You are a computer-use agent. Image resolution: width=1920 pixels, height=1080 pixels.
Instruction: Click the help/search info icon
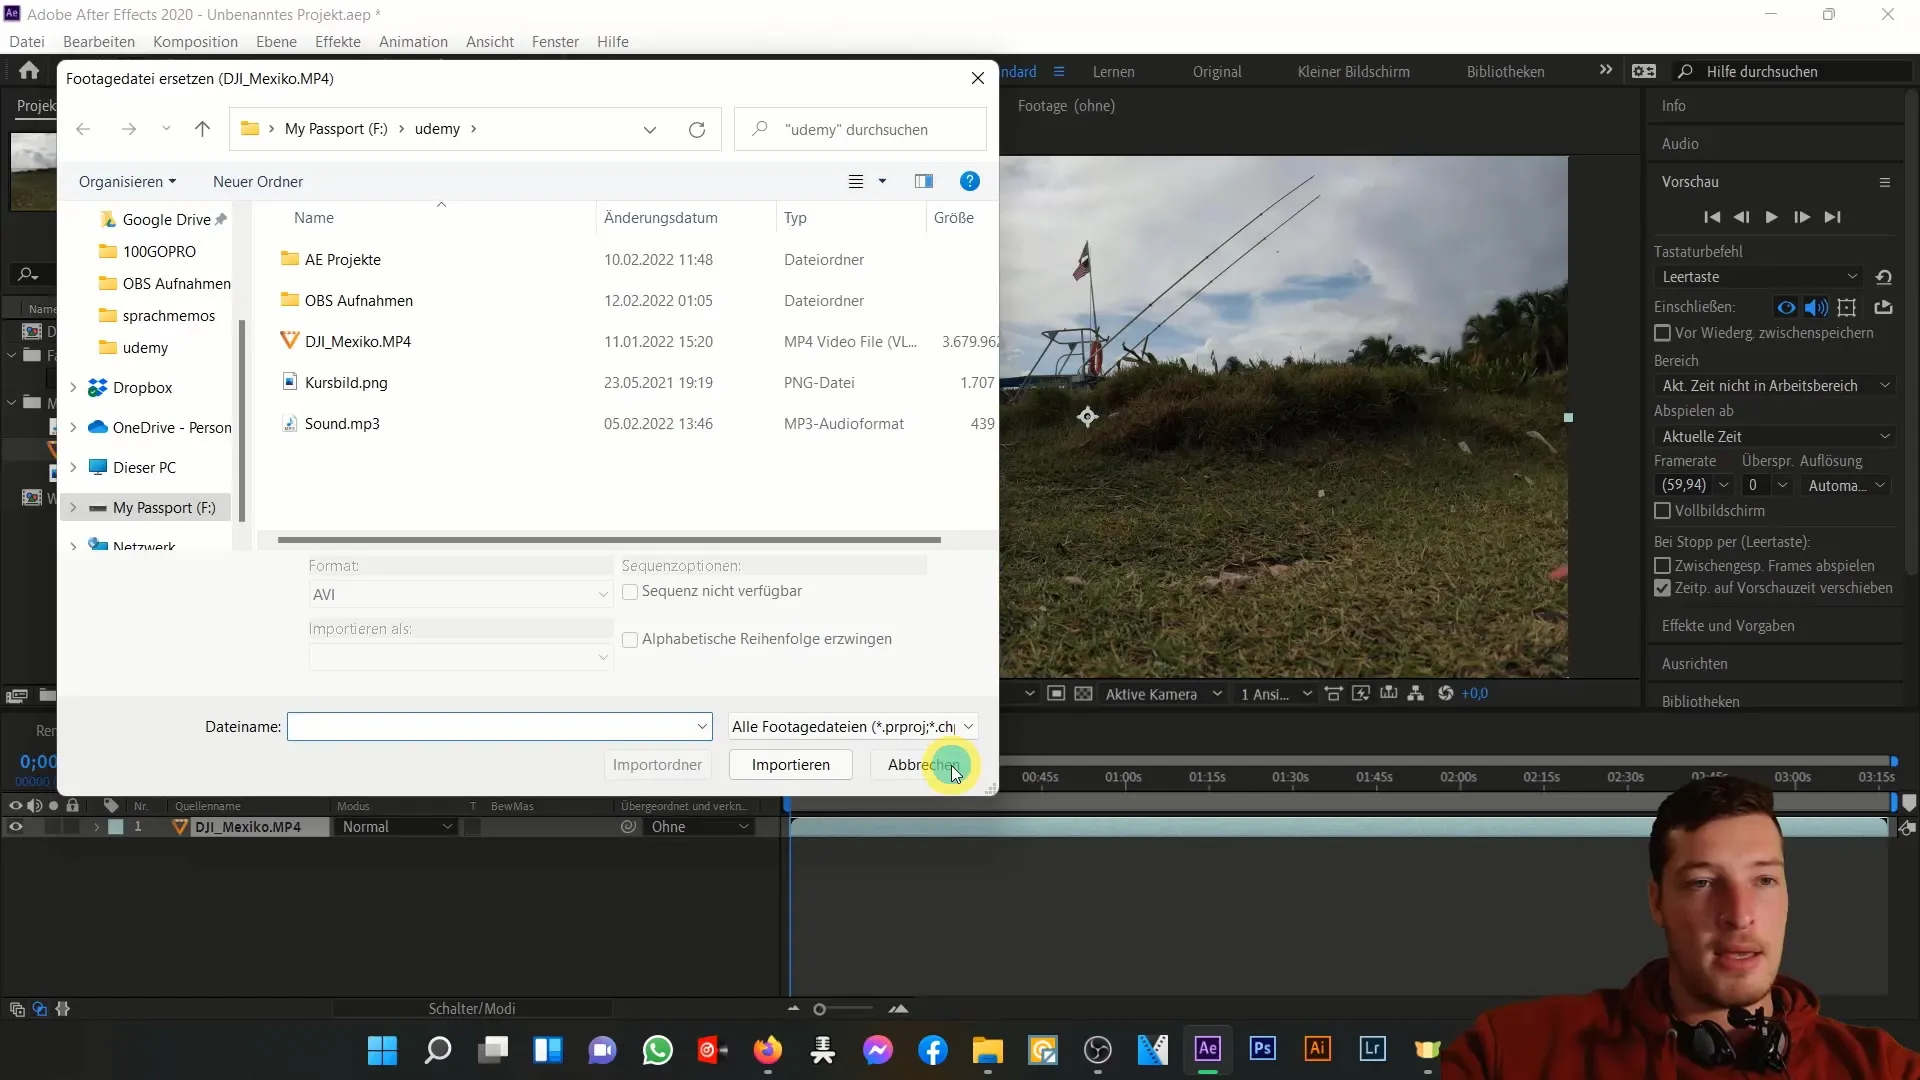[973, 181]
